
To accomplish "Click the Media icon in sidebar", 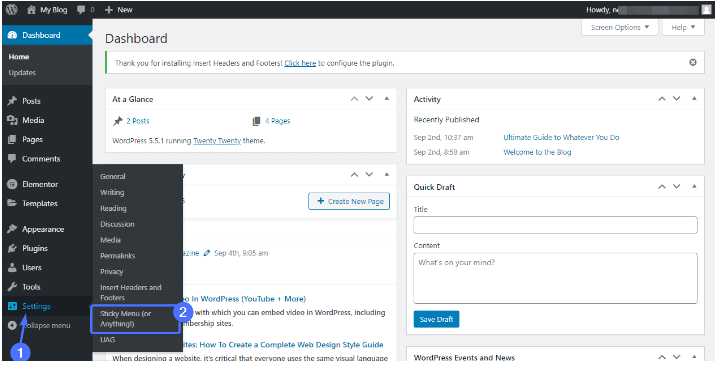I will 12,120.
